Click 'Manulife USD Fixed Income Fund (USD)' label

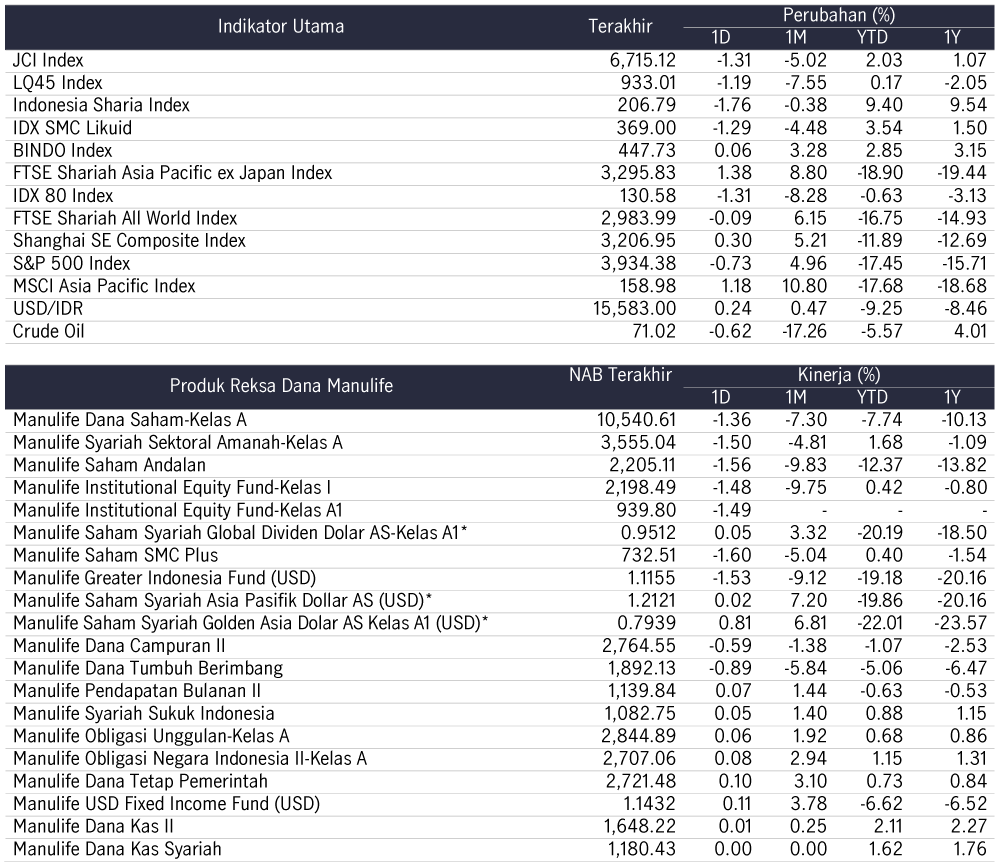pyautogui.click(x=166, y=804)
